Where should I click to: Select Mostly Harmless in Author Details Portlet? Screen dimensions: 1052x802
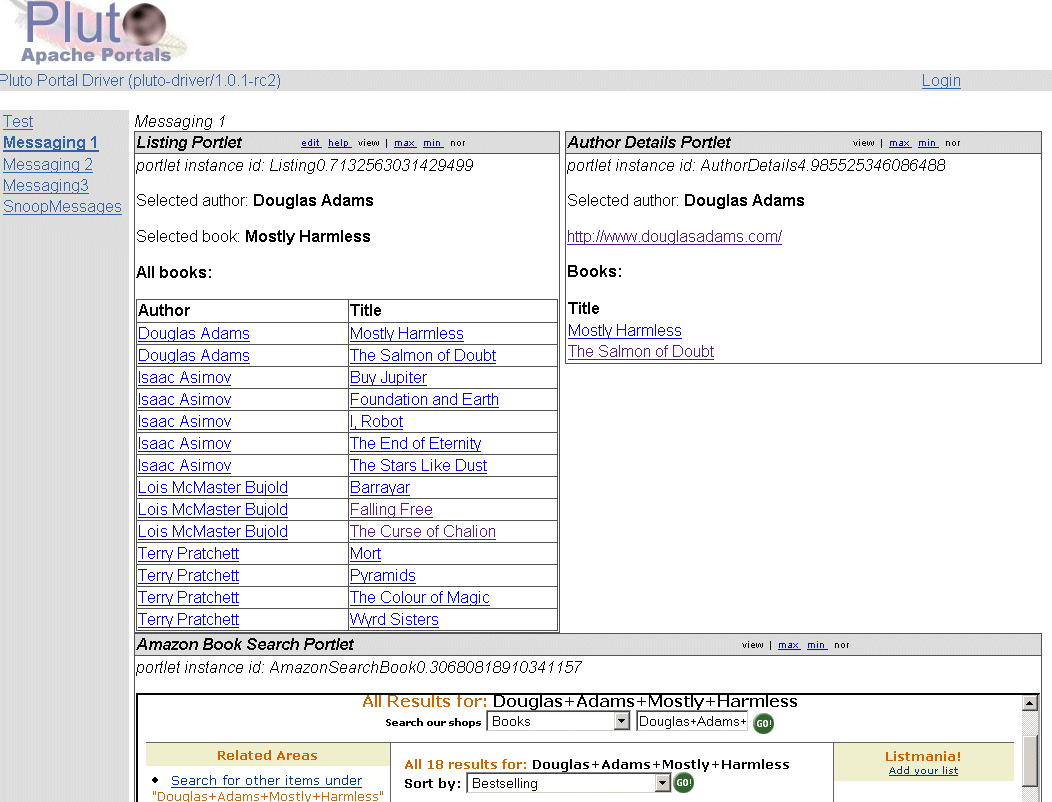pyautogui.click(x=625, y=330)
